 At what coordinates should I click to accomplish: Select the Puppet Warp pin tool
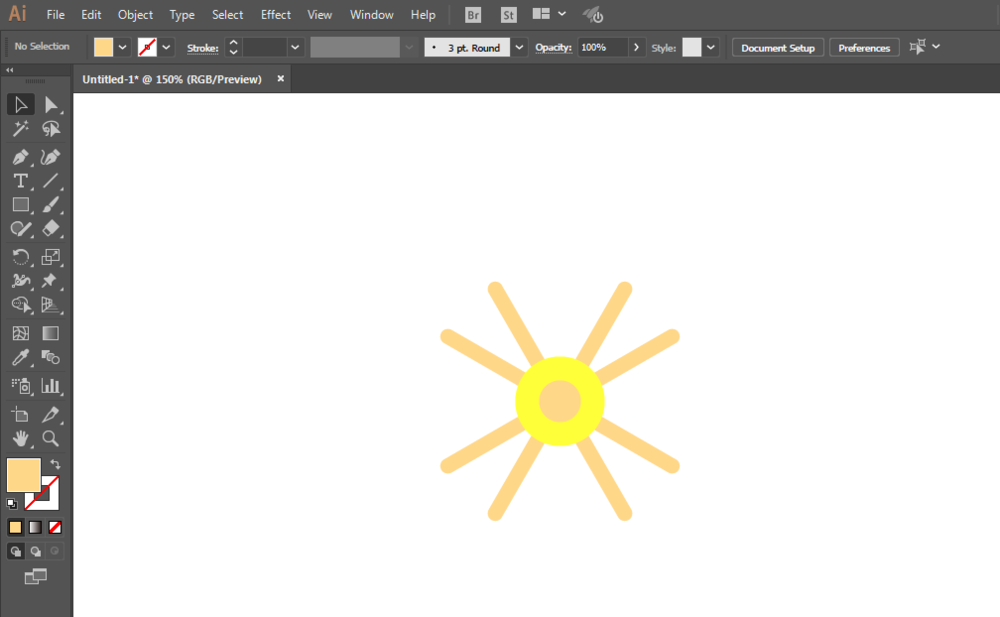point(50,281)
